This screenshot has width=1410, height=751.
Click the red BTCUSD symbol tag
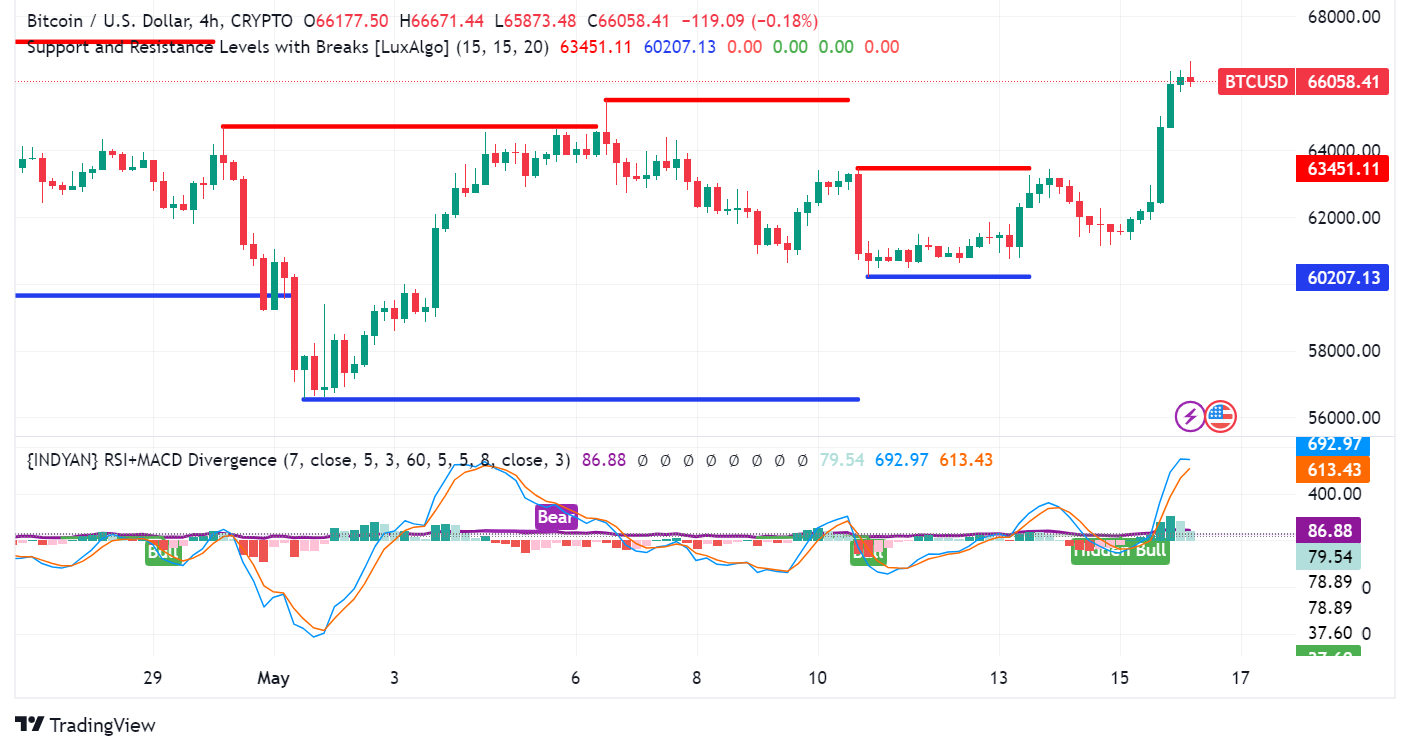(x=1256, y=82)
